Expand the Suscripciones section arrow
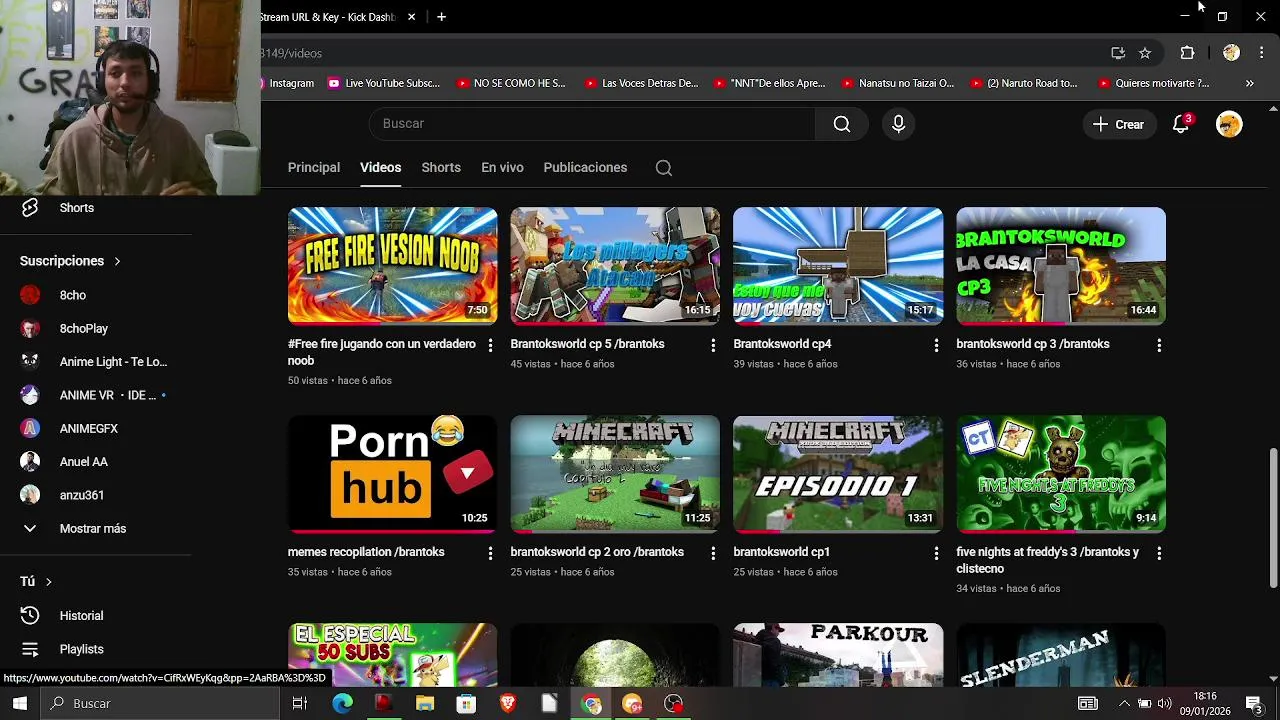The width and height of the screenshot is (1280, 720). point(117,261)
